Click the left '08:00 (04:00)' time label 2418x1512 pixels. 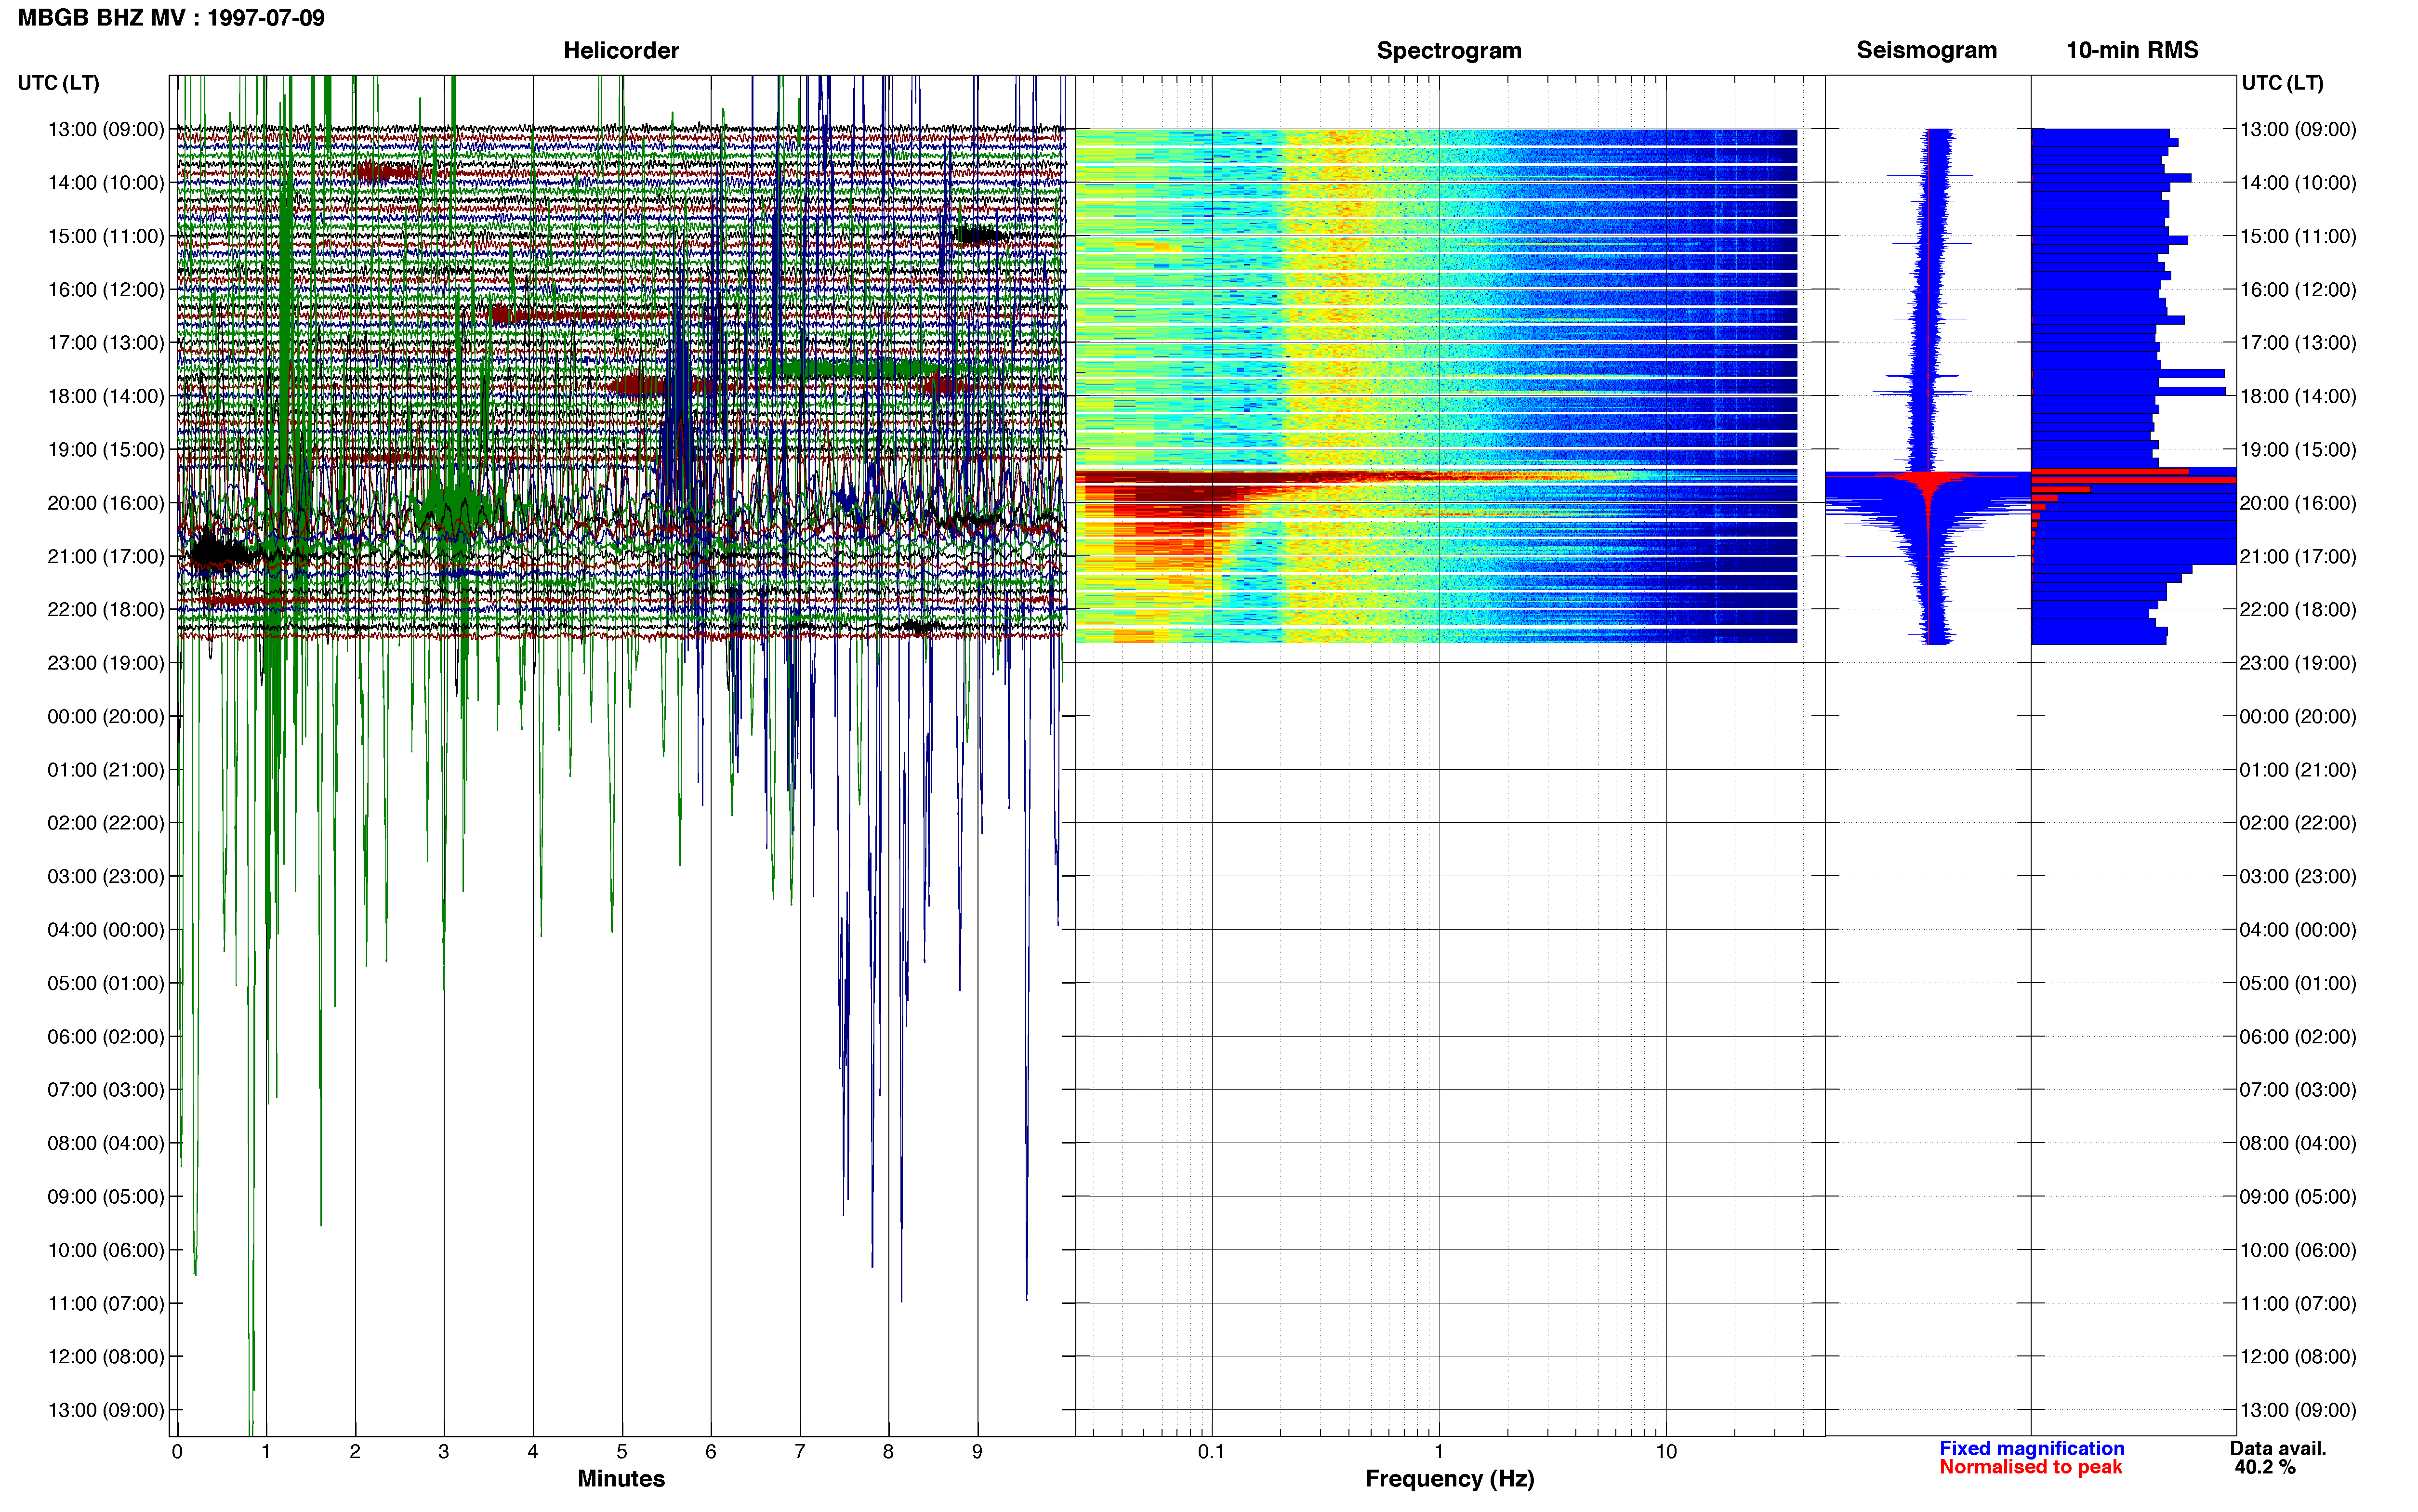coord(106,1143)
